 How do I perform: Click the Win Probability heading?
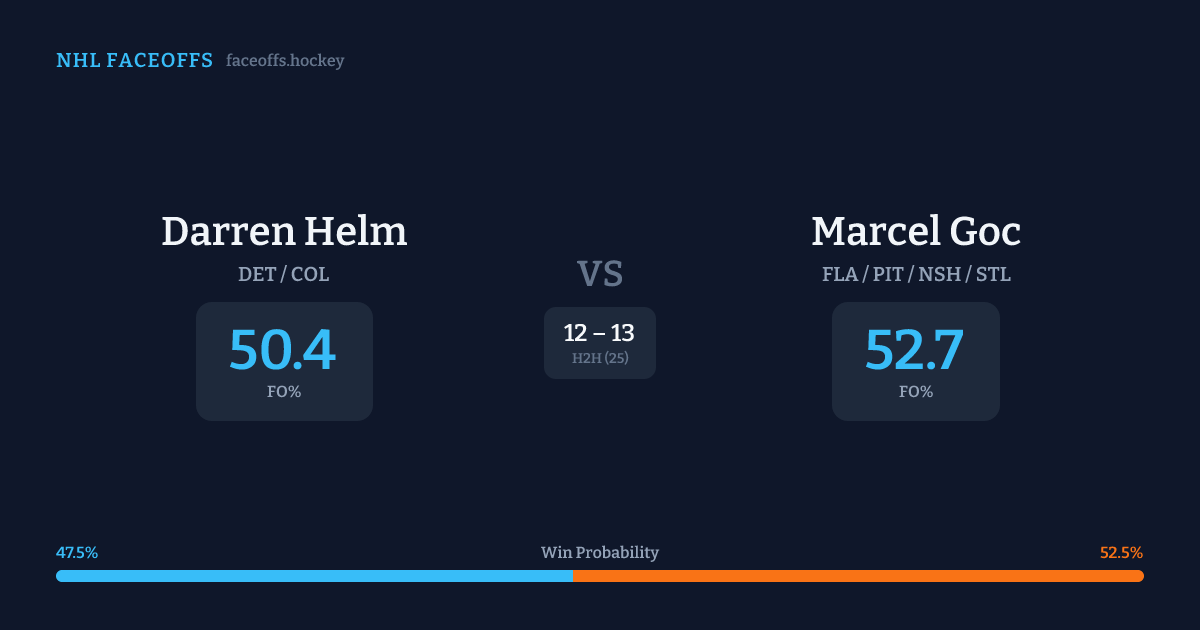click(x=600, y=553)
